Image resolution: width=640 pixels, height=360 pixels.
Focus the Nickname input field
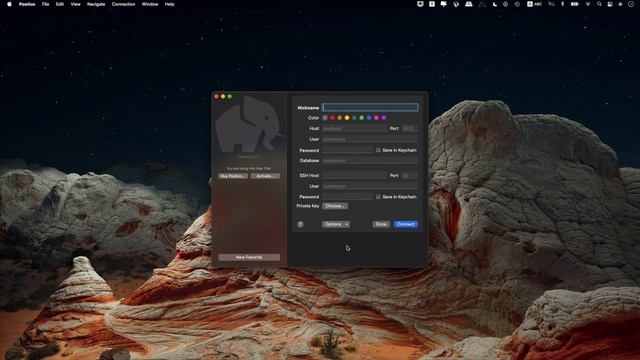pos(370,107)
